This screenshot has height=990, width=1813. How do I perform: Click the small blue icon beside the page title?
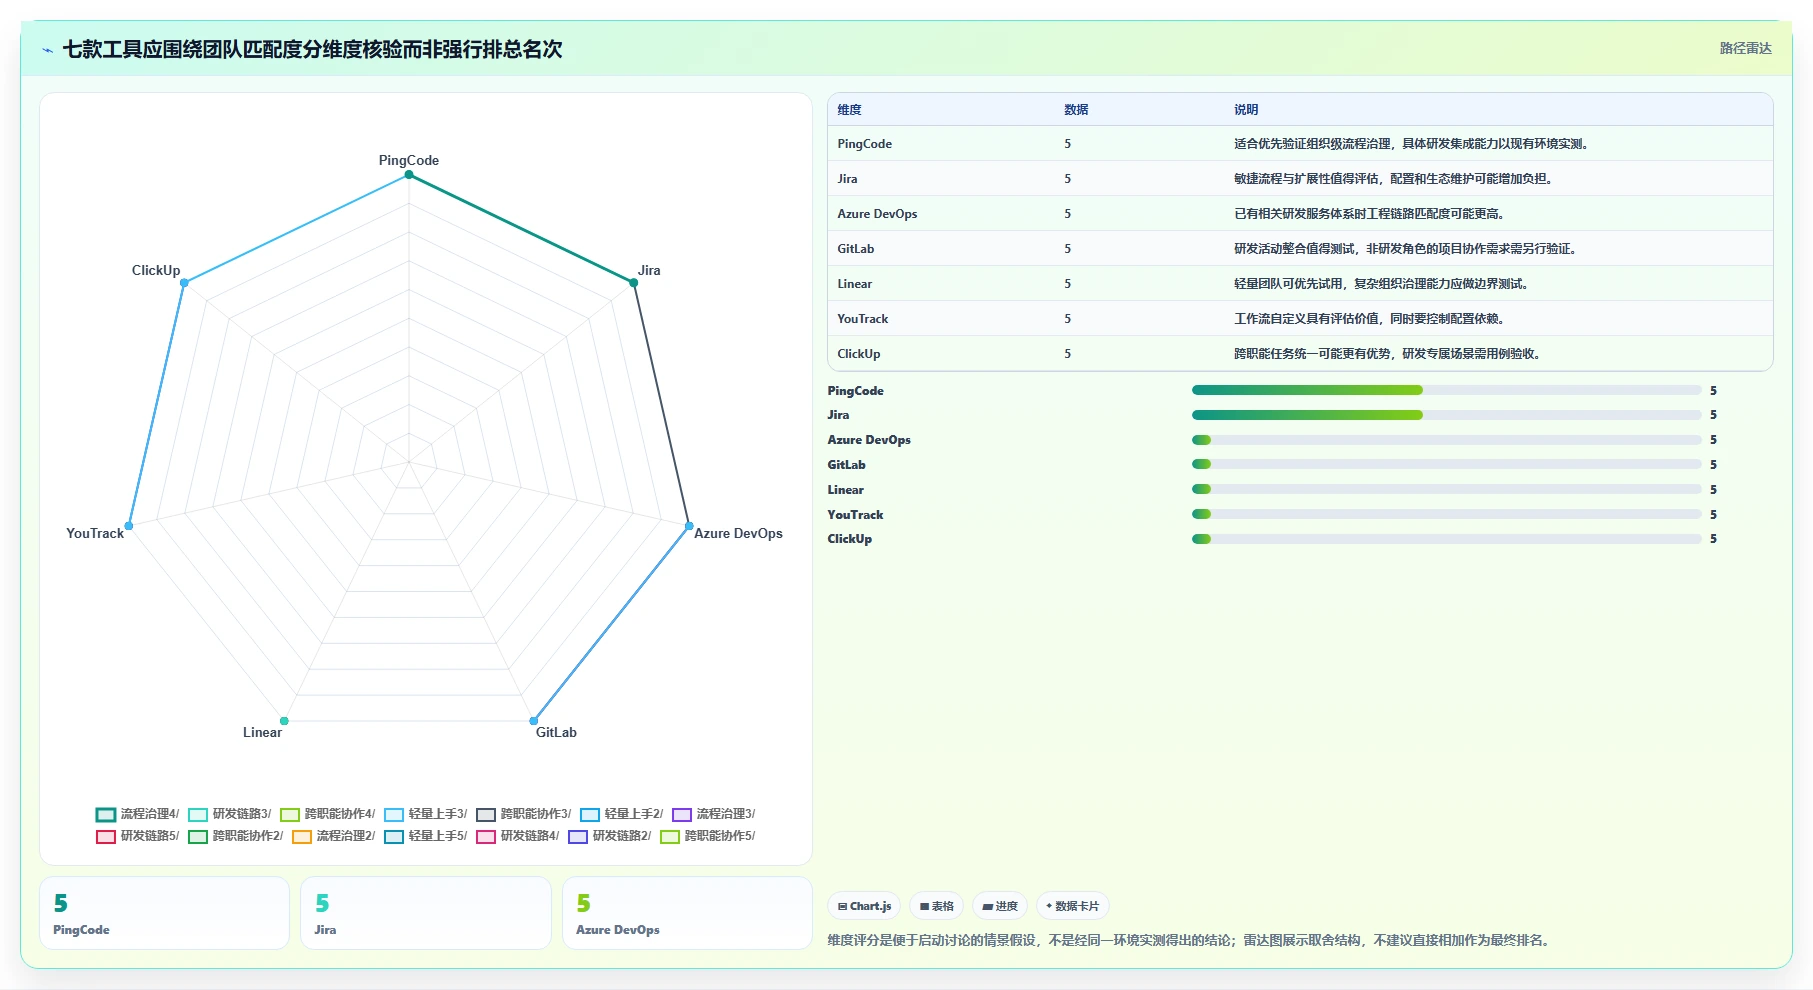(x=47, y=50)
